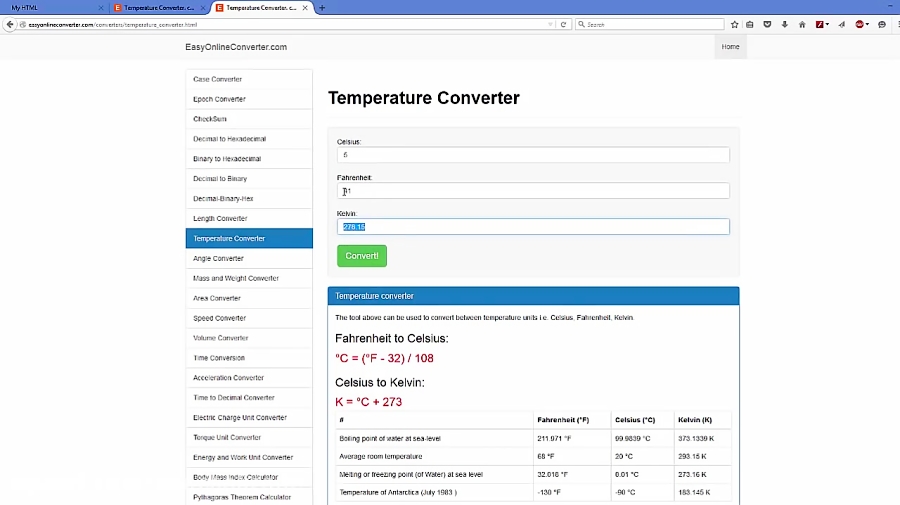The width and height of the screenshot is (900, 505).
Task: Click the send/share paper plane icon
Action: pos(841,25)
